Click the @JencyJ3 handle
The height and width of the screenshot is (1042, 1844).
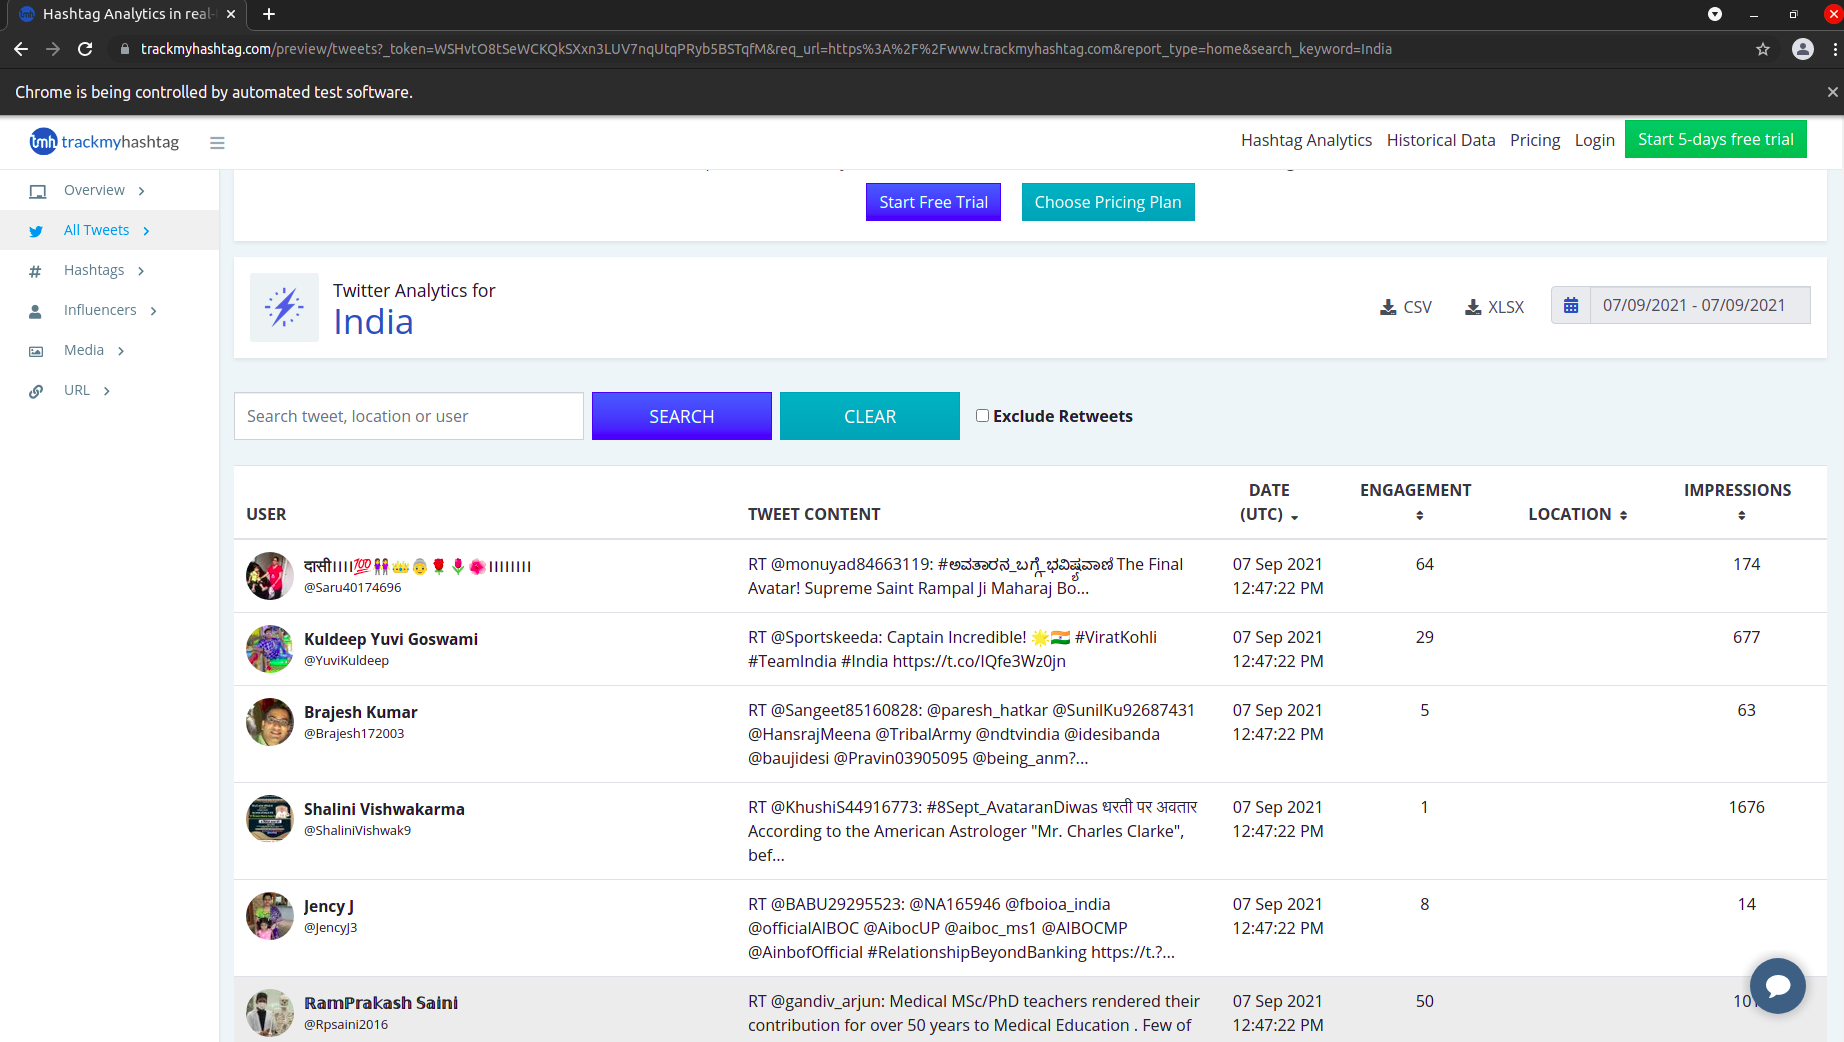click(x=331, y=928)
